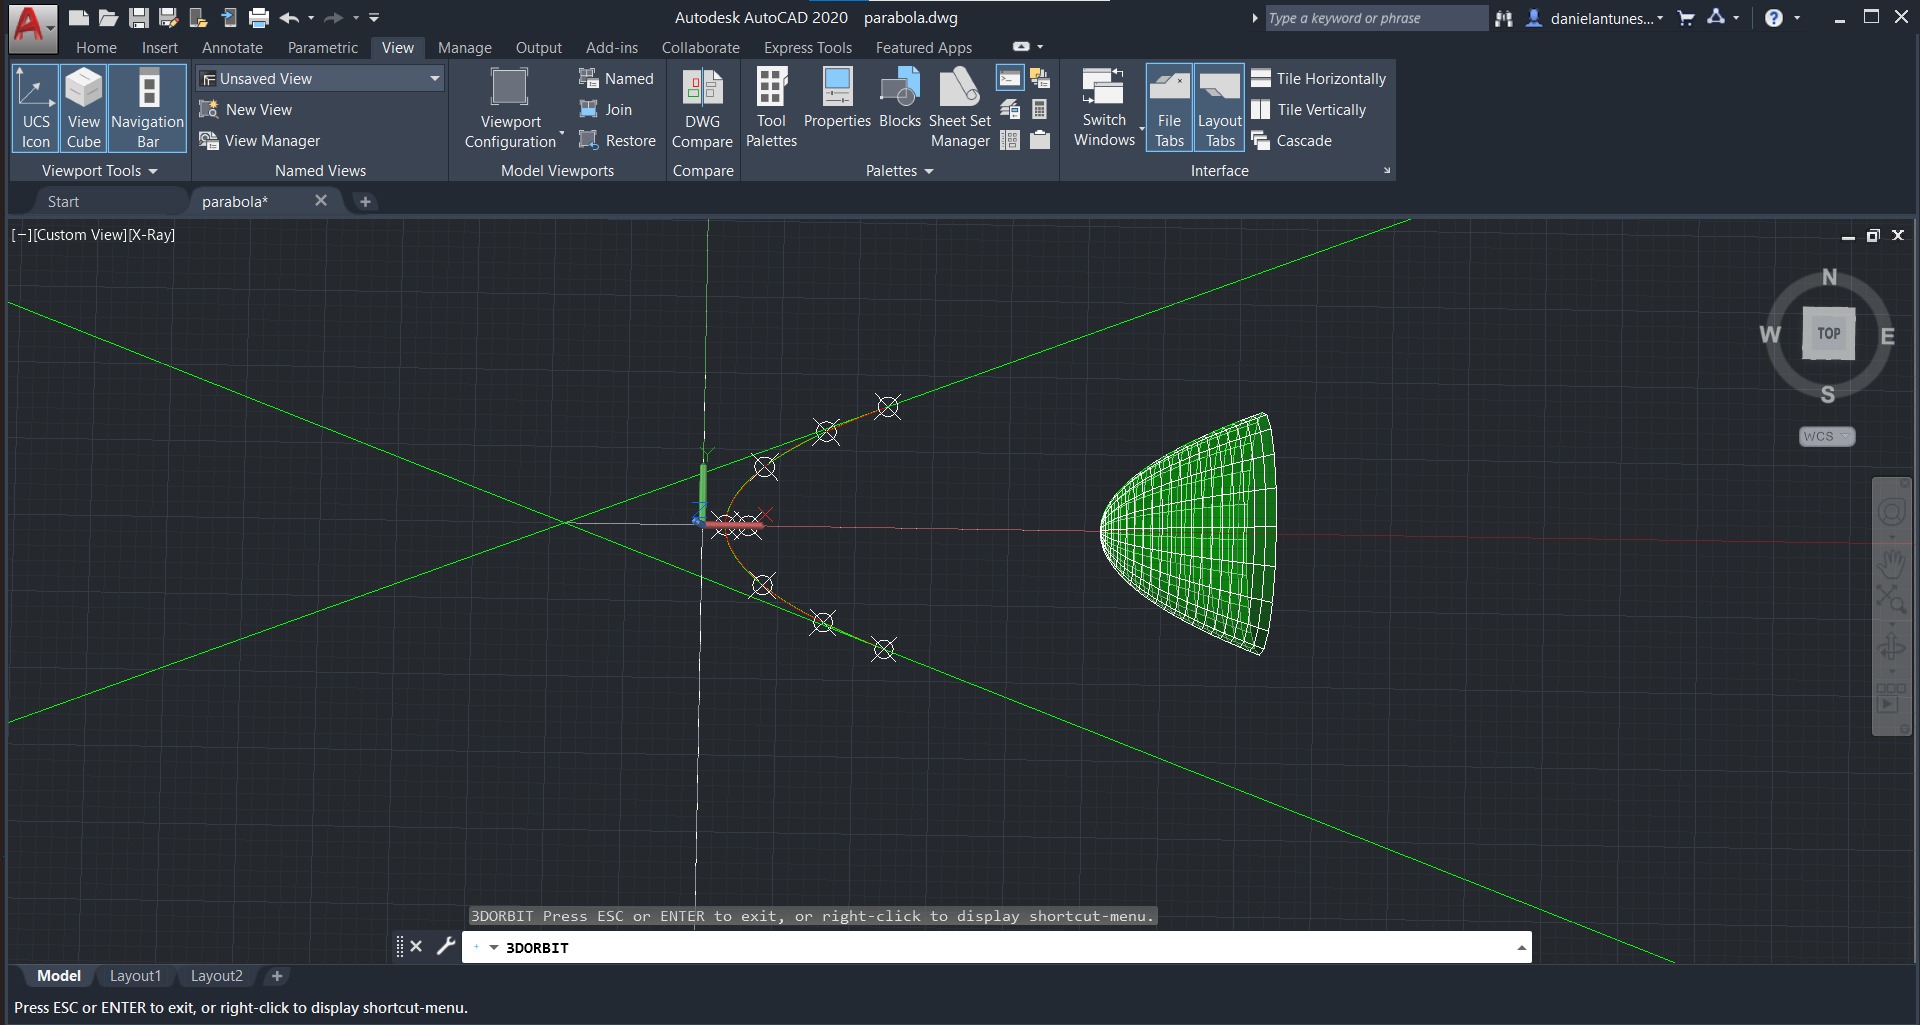Click the Restore viewports button
The width and height of the screenshot is (1920, 1025).
pos(617,140)
